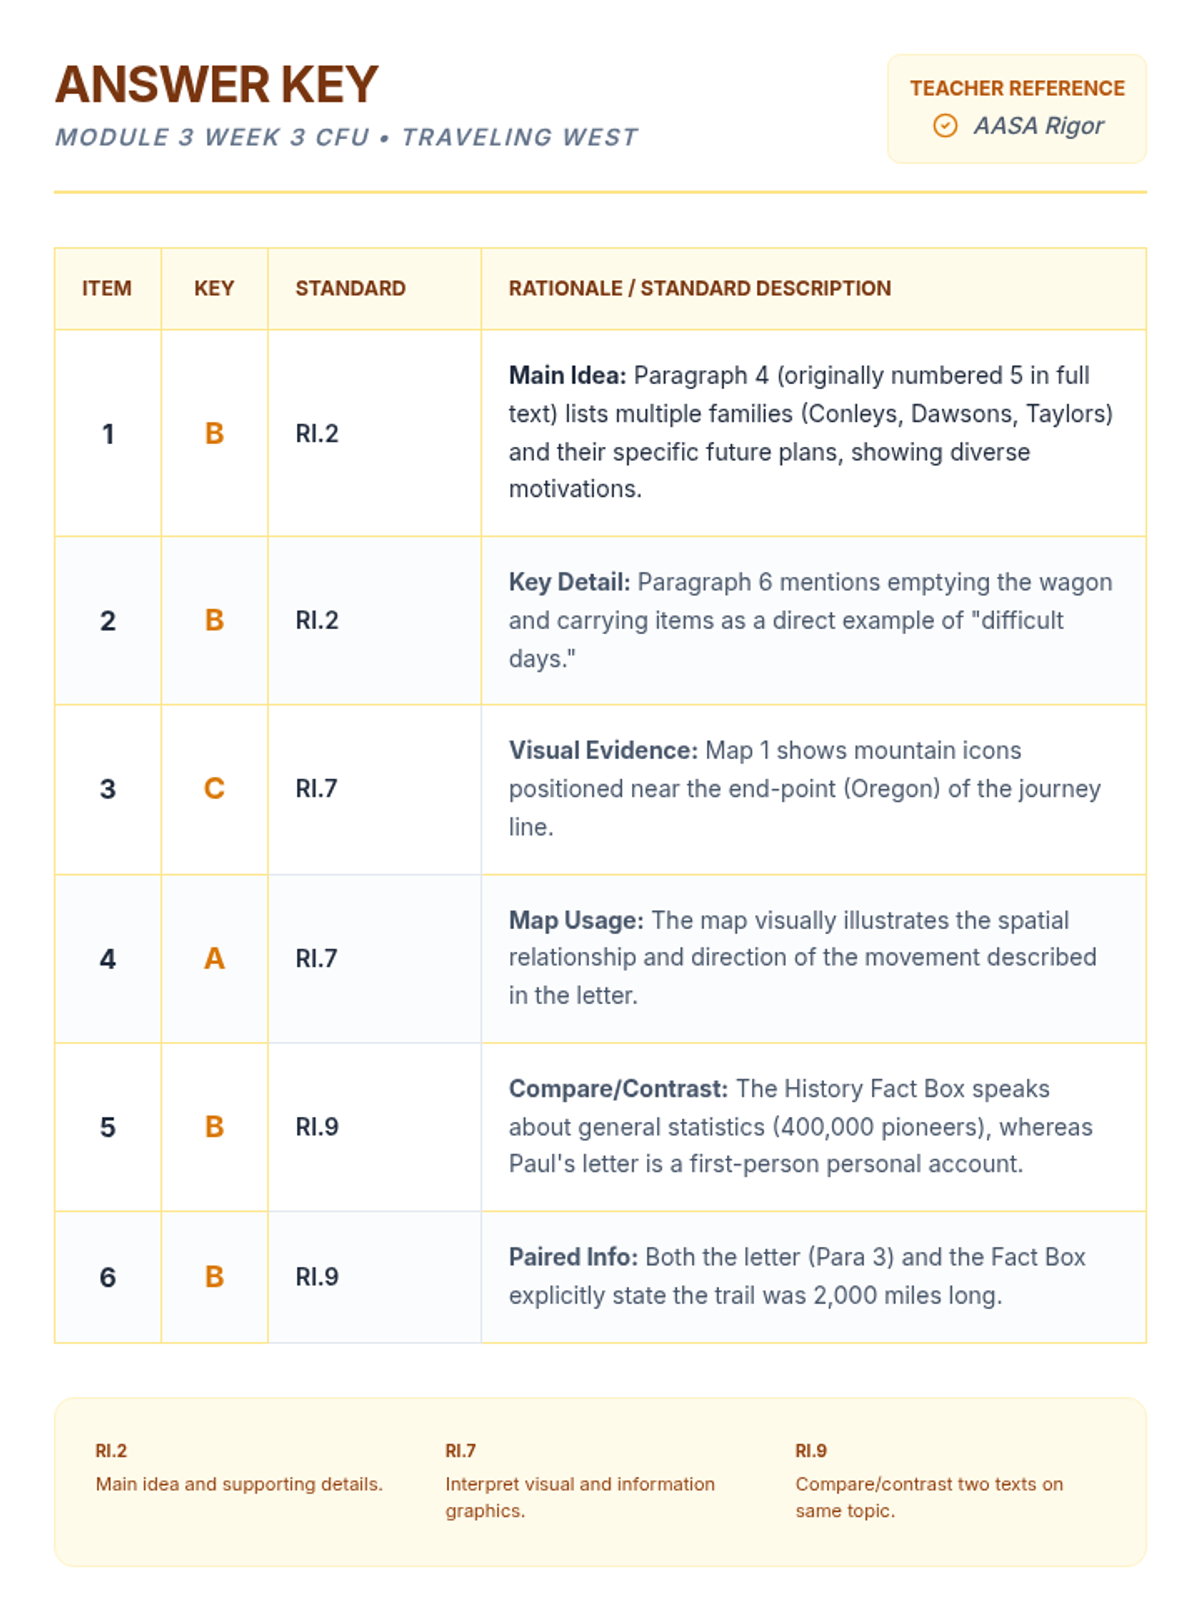The height and width of the screenshot is (1600, 1200).
Task: Click the RI.9 legend heading in footer
Action: [811, 1451]
